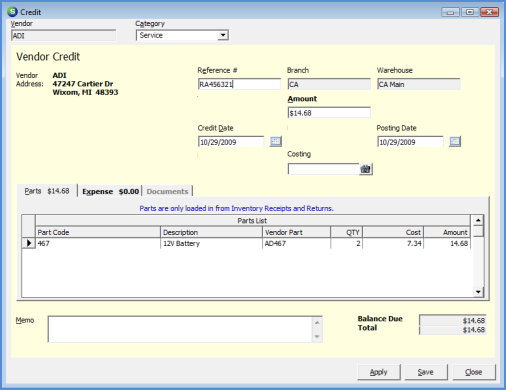Select the row marker arrow for part 467
The height and width of the screenshot is (390, 506).
tap(29, 243)
